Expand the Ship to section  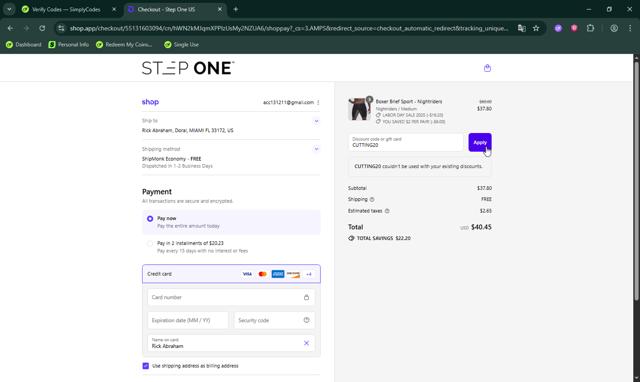[x=316, y=121]
